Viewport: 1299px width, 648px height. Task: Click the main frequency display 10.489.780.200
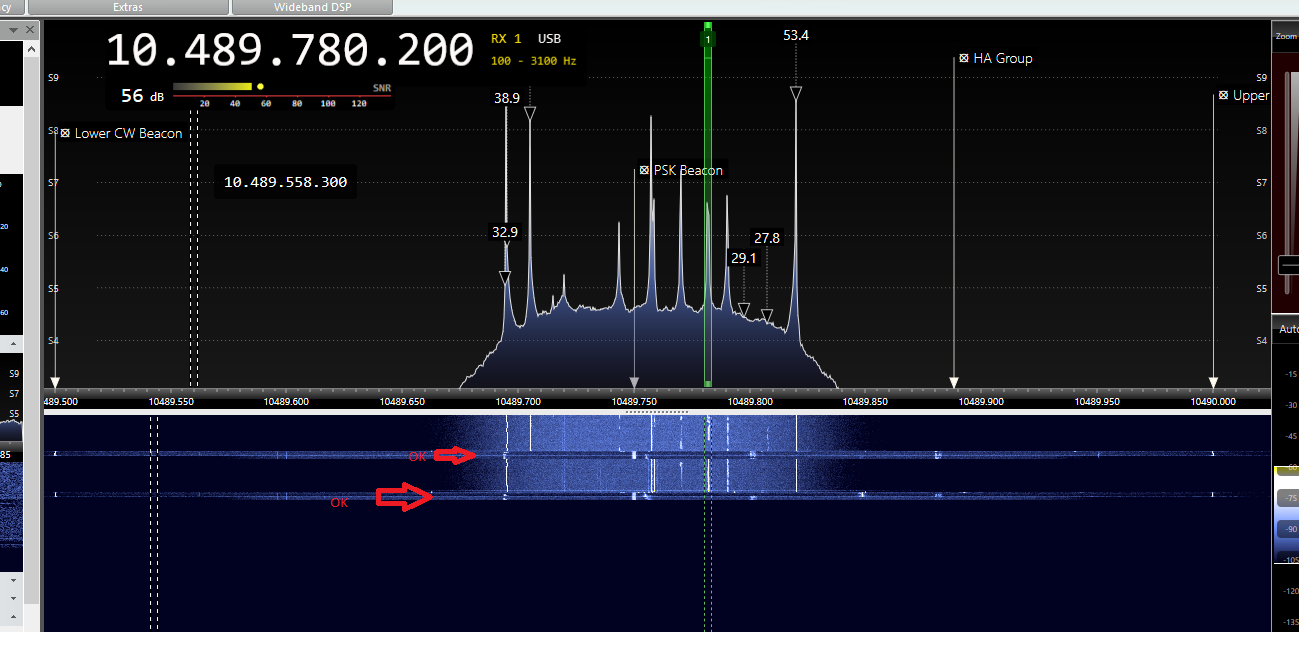(x=290, y=50)
